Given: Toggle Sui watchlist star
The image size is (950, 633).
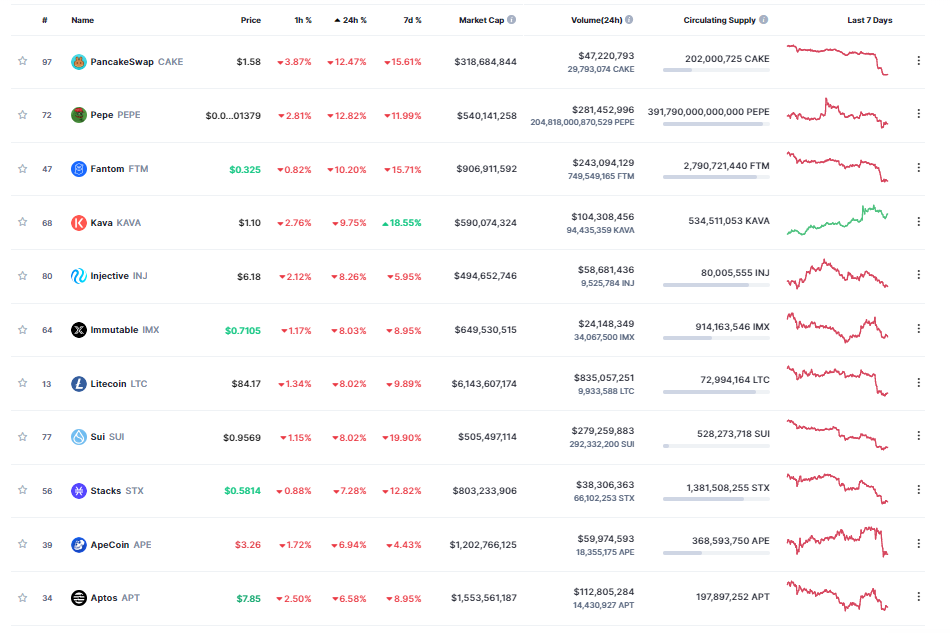Looking at the screenshot, I should pyautogui.click(x=22, y=437).
